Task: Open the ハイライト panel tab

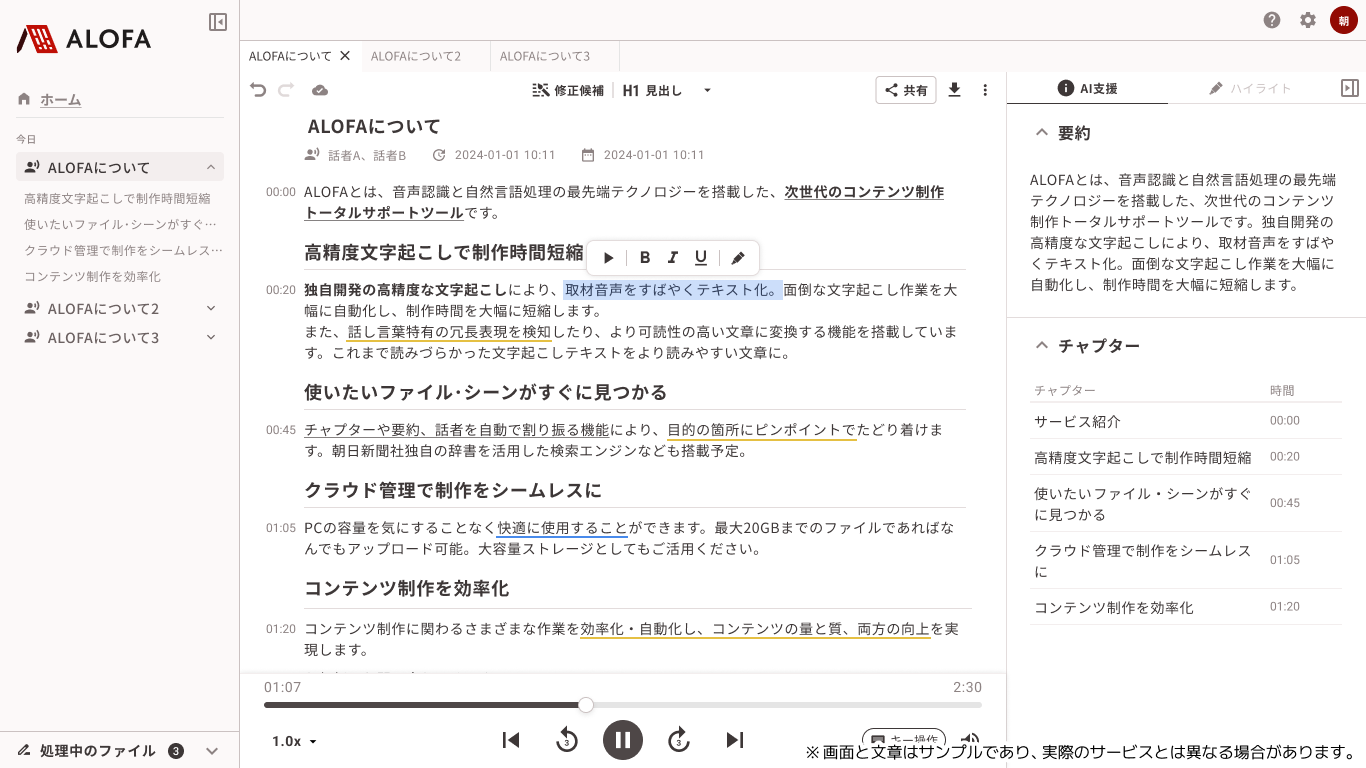Action: point(1249,88)
